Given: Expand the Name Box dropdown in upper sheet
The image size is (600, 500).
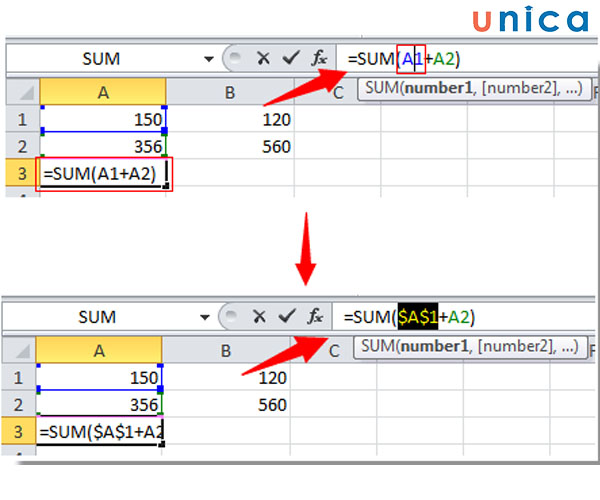Looking at the screenshot, I should click(x=208, y=59).
